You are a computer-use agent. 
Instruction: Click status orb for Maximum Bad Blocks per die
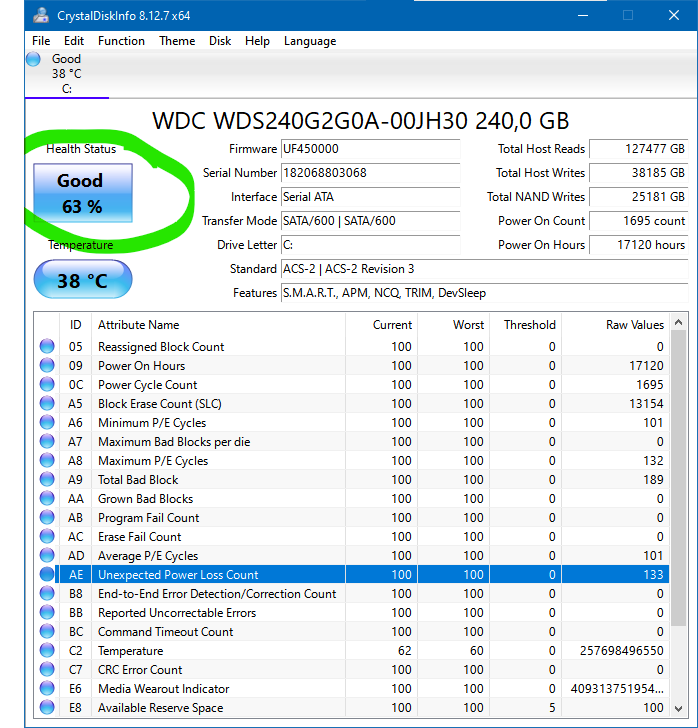tap(47, 442)
